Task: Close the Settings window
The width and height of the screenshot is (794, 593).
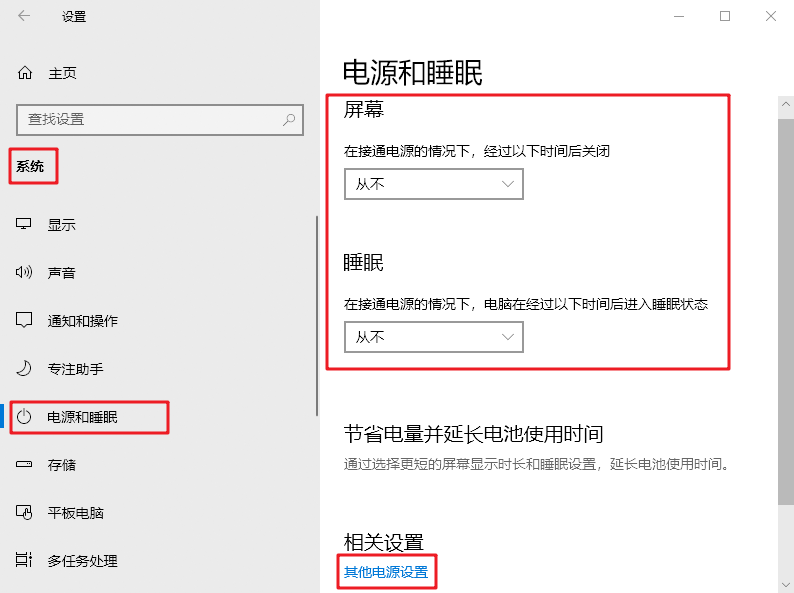Action: [771, 16]
